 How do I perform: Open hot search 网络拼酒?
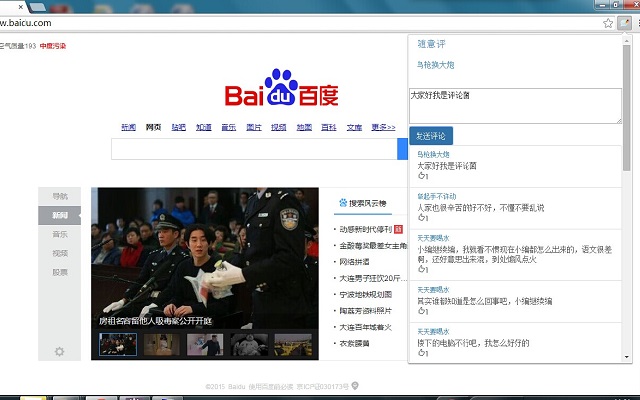tap(354, 262)
